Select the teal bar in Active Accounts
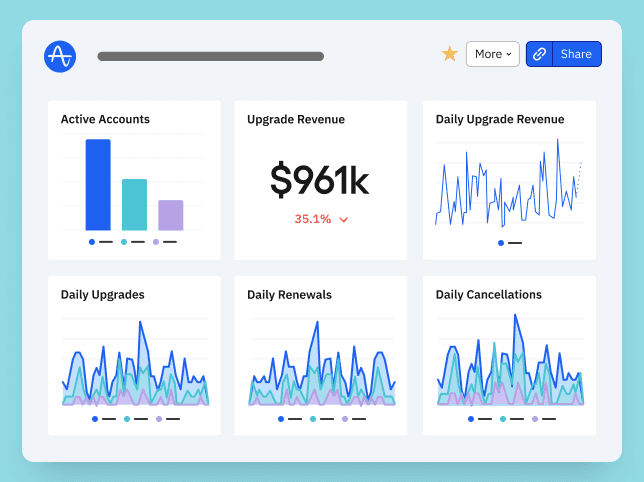 pyautogui.click(x=134, y=205)
